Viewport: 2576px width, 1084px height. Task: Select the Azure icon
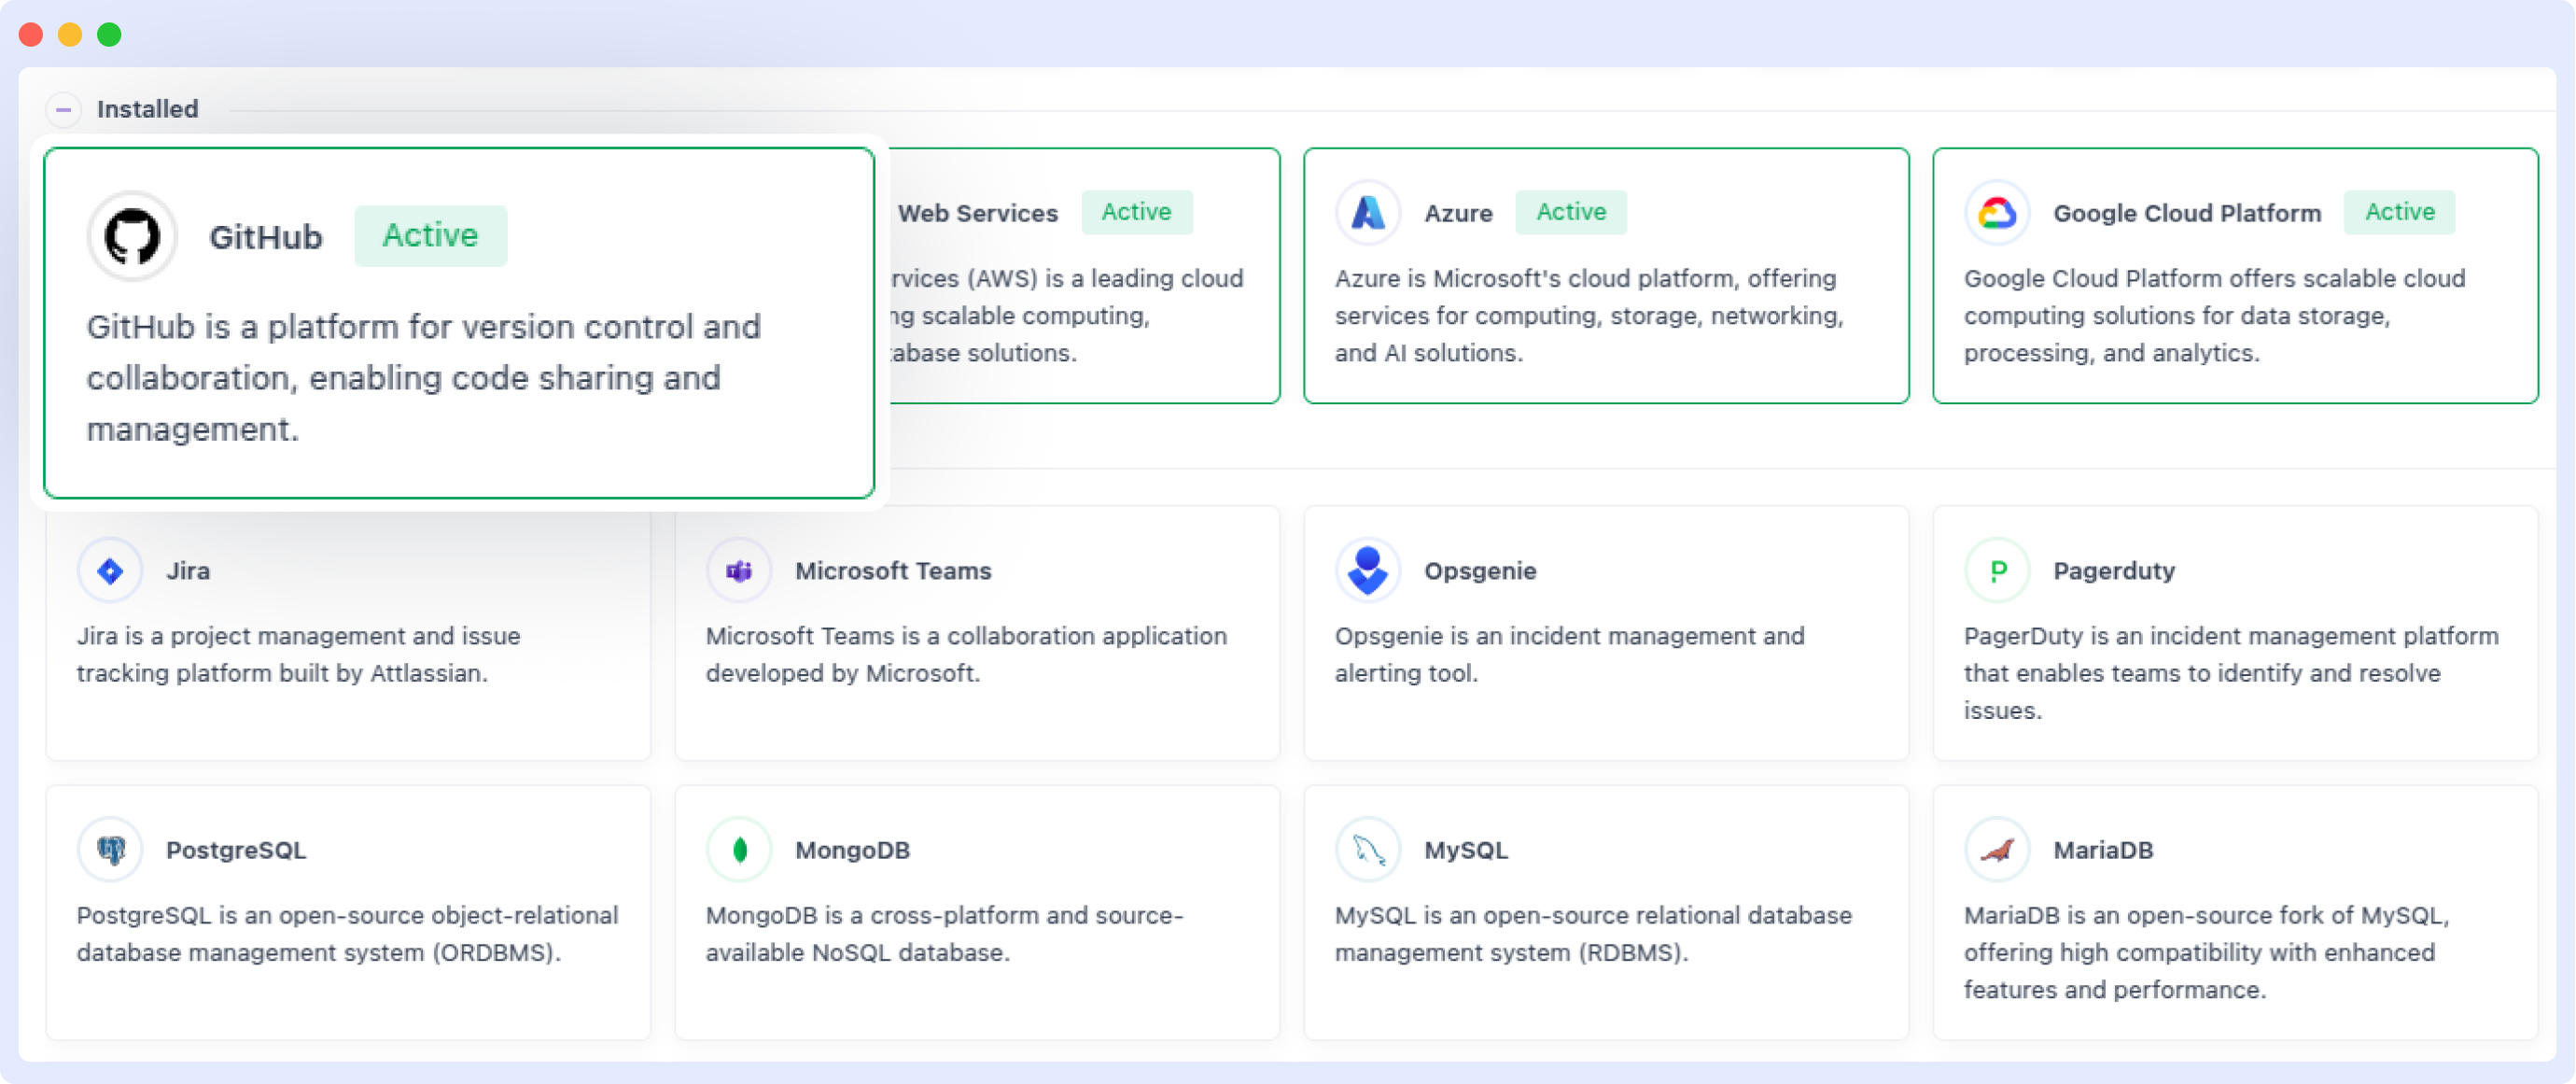pos(1367,213)
